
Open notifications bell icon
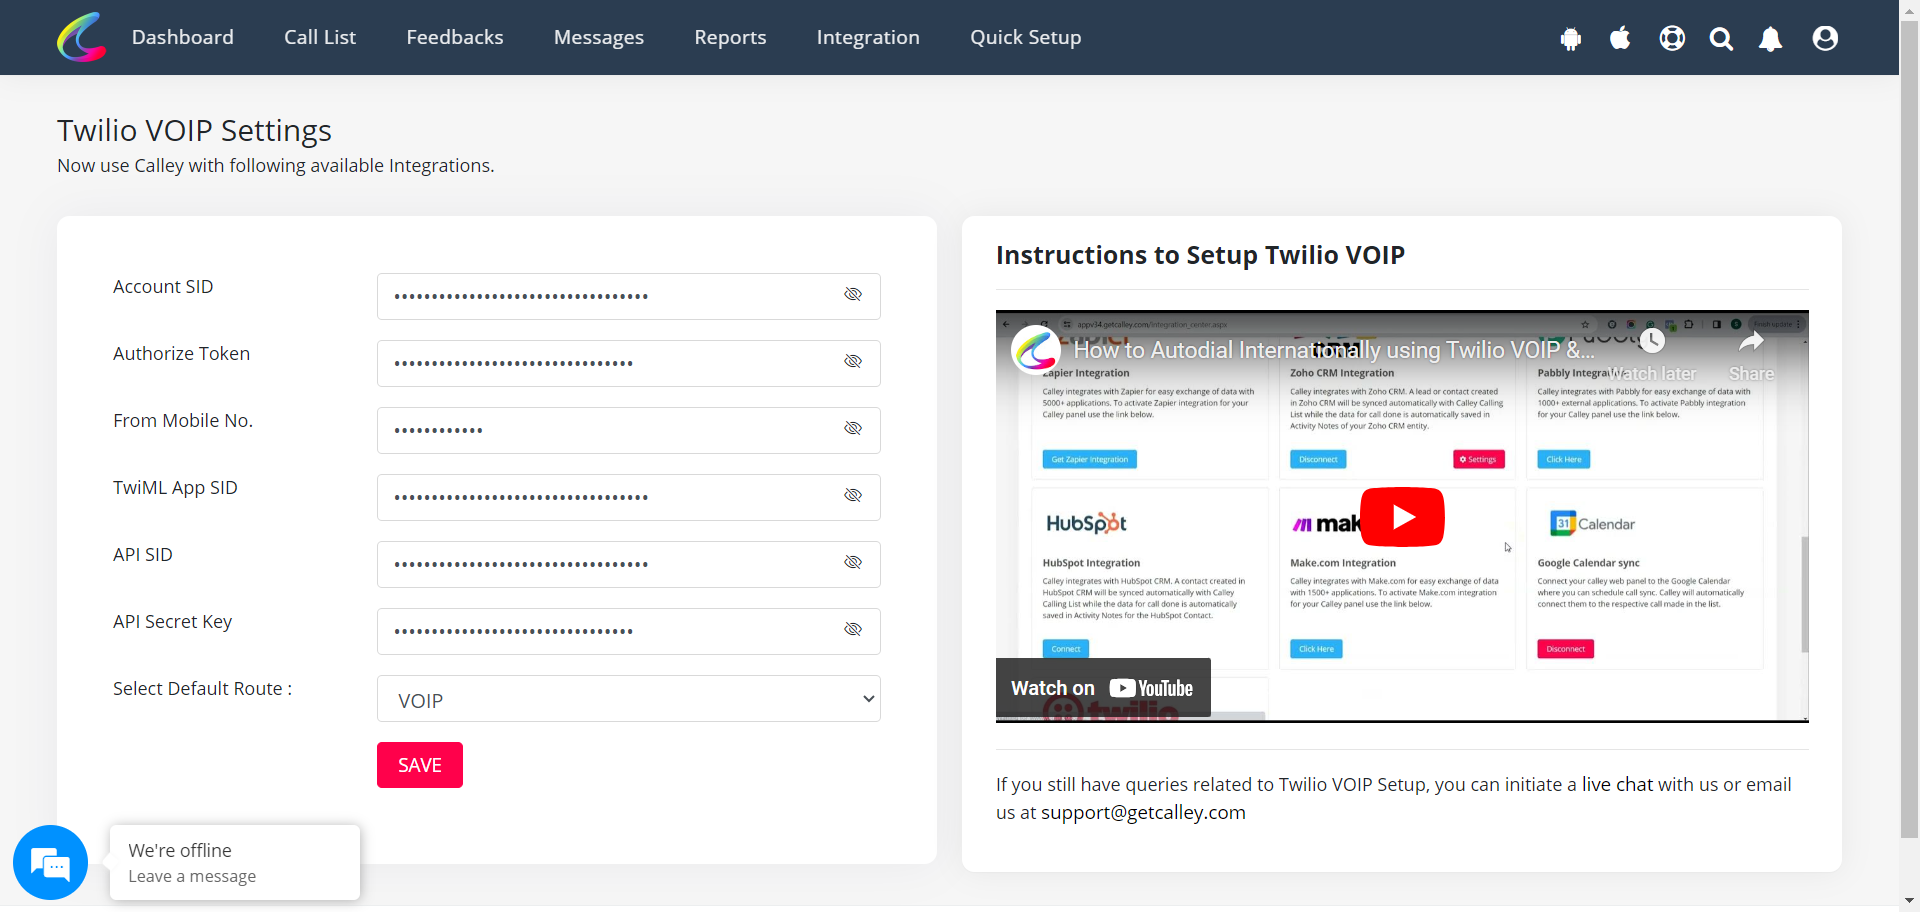1771,39
